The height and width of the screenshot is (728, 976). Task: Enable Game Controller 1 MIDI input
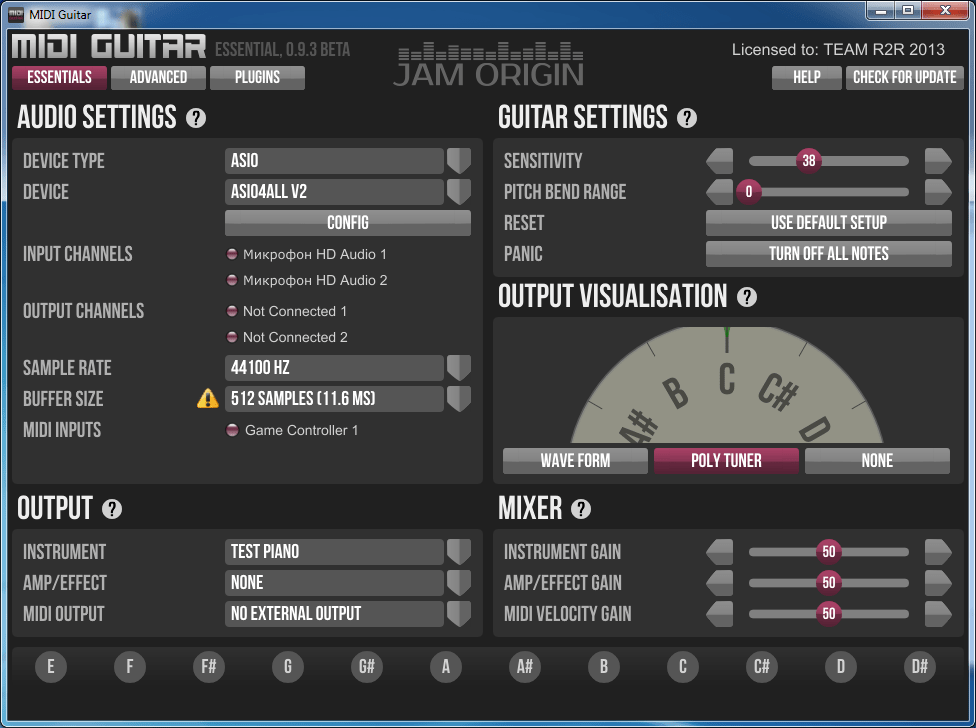click(232, 430)
